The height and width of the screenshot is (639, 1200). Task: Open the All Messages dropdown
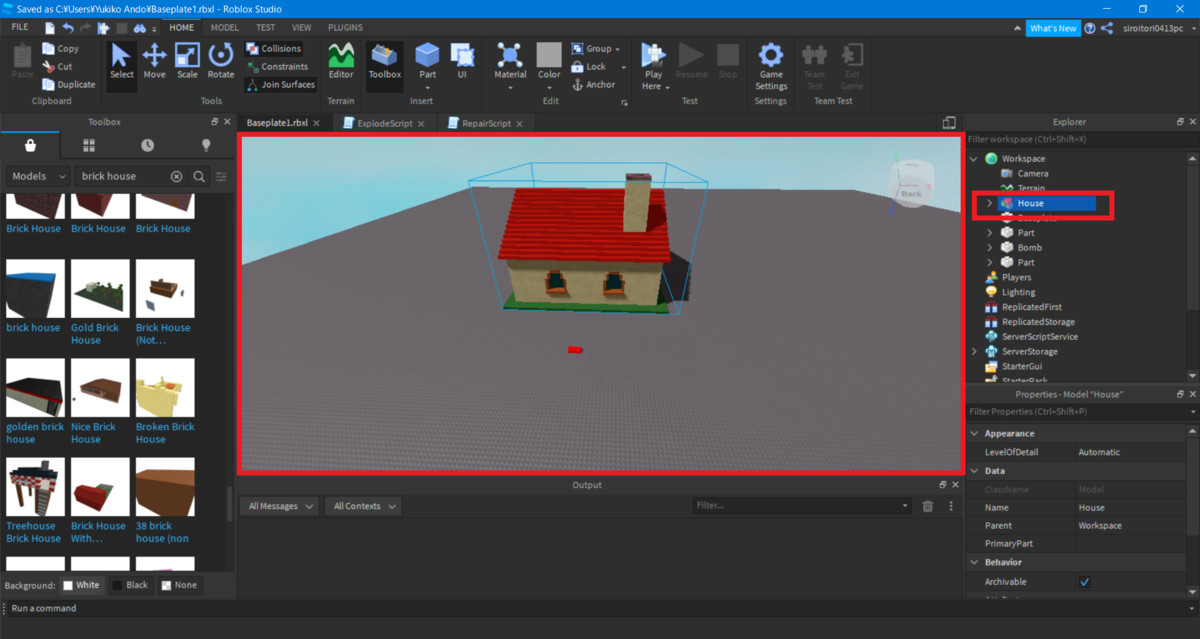pos(280,506)
